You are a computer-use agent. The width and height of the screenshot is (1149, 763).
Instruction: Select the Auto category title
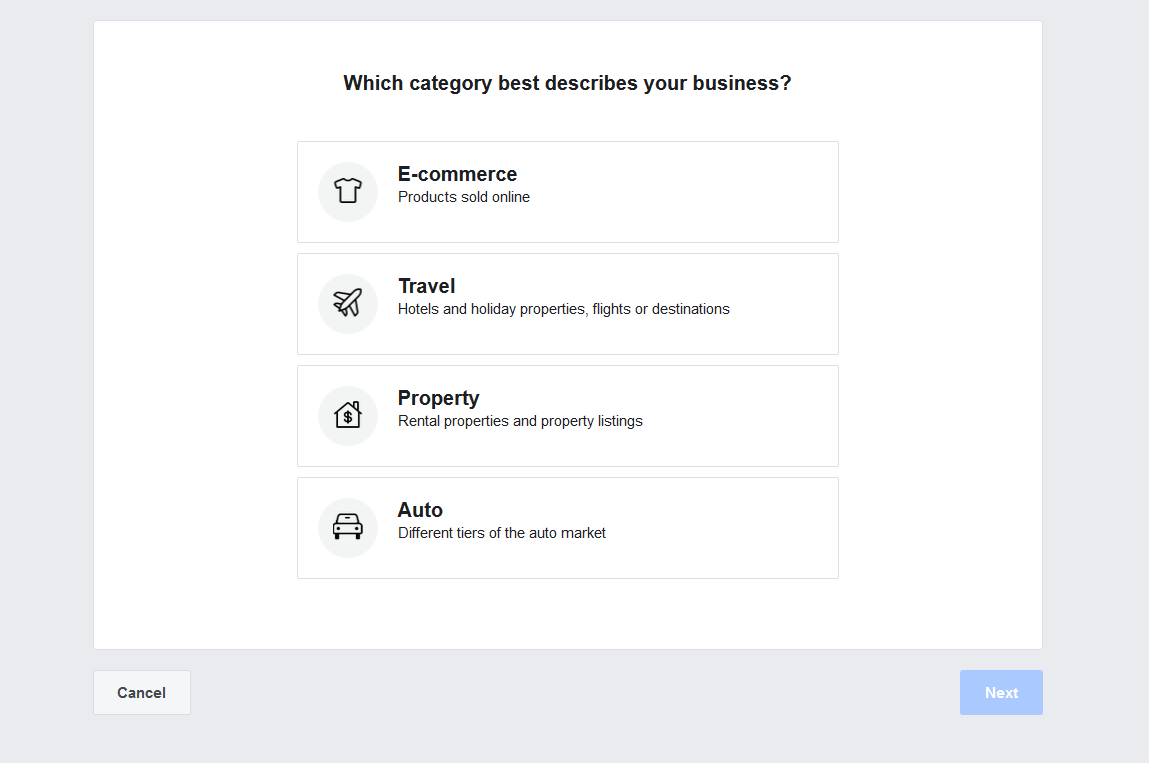pos(420,510)
